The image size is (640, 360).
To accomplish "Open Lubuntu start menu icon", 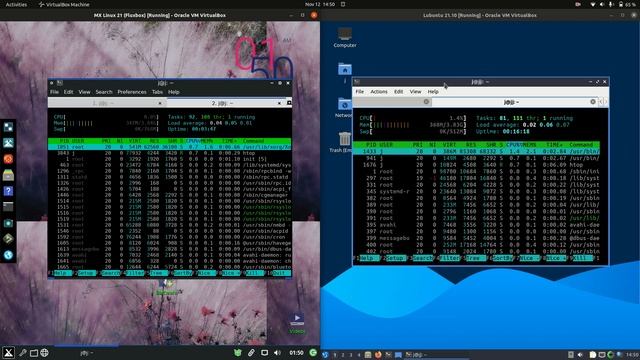I will click(325, 355).
